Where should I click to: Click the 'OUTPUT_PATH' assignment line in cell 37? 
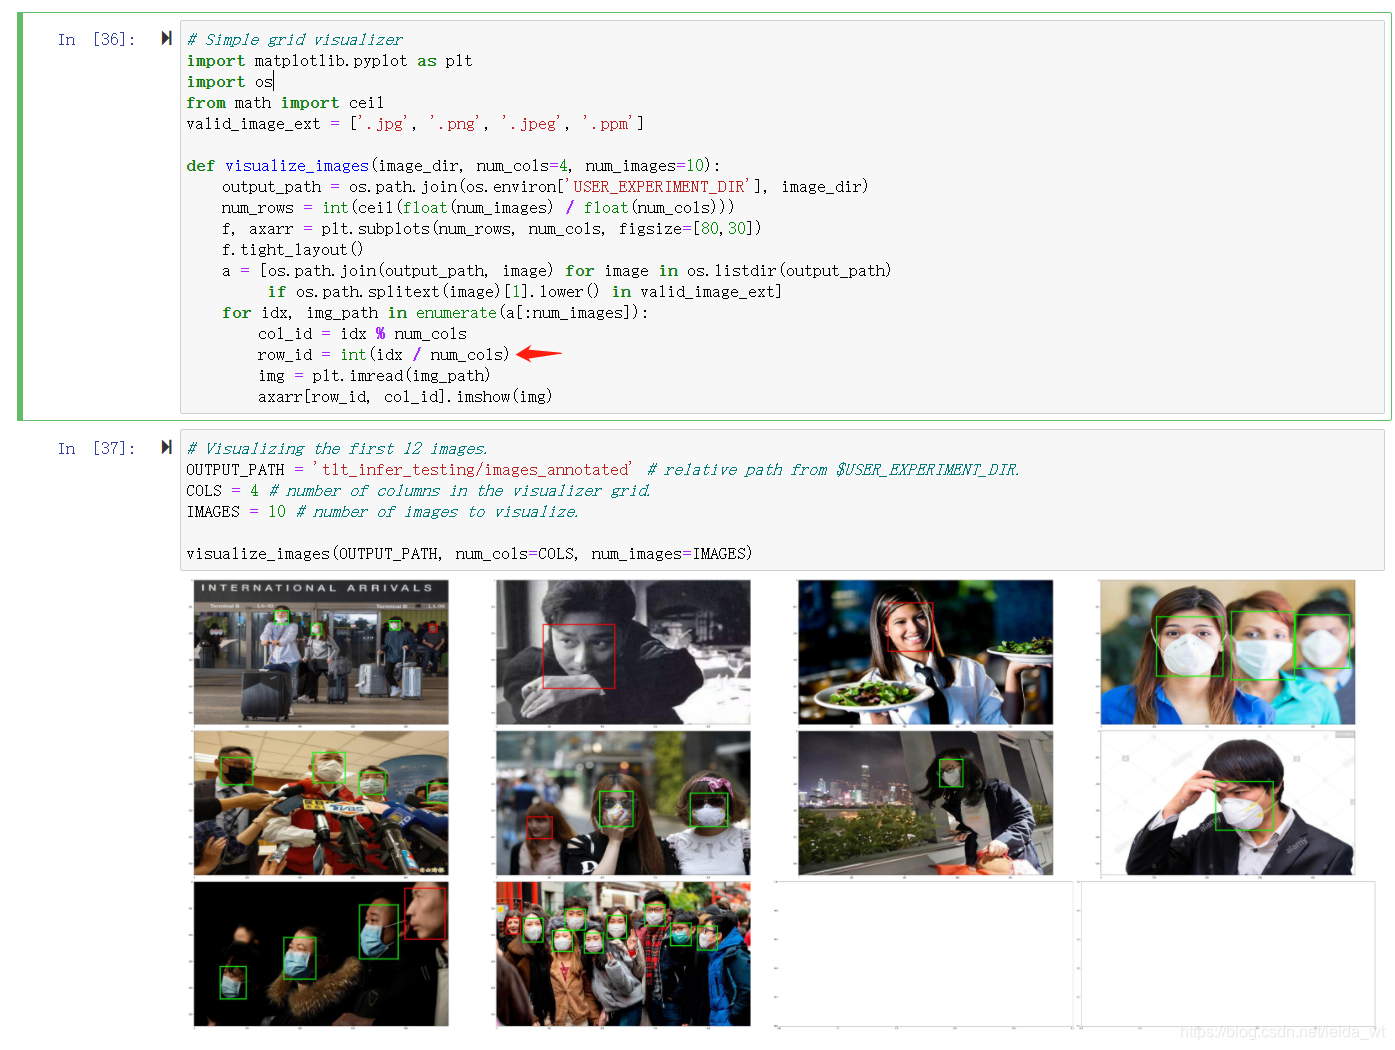coord(603,470)
